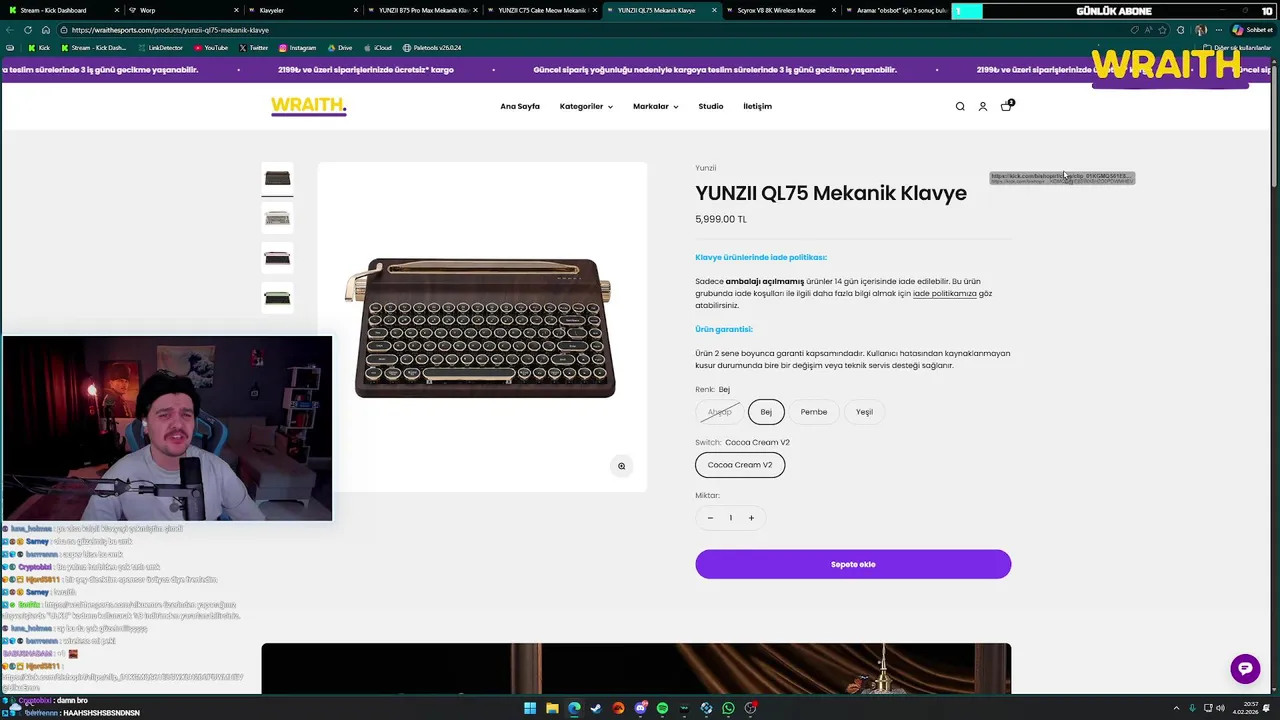Viewport: 1280px width, 720px height.
Task: Click the WRAITH logo in site header
Action: pyautogui.click(x=309, y=106)
